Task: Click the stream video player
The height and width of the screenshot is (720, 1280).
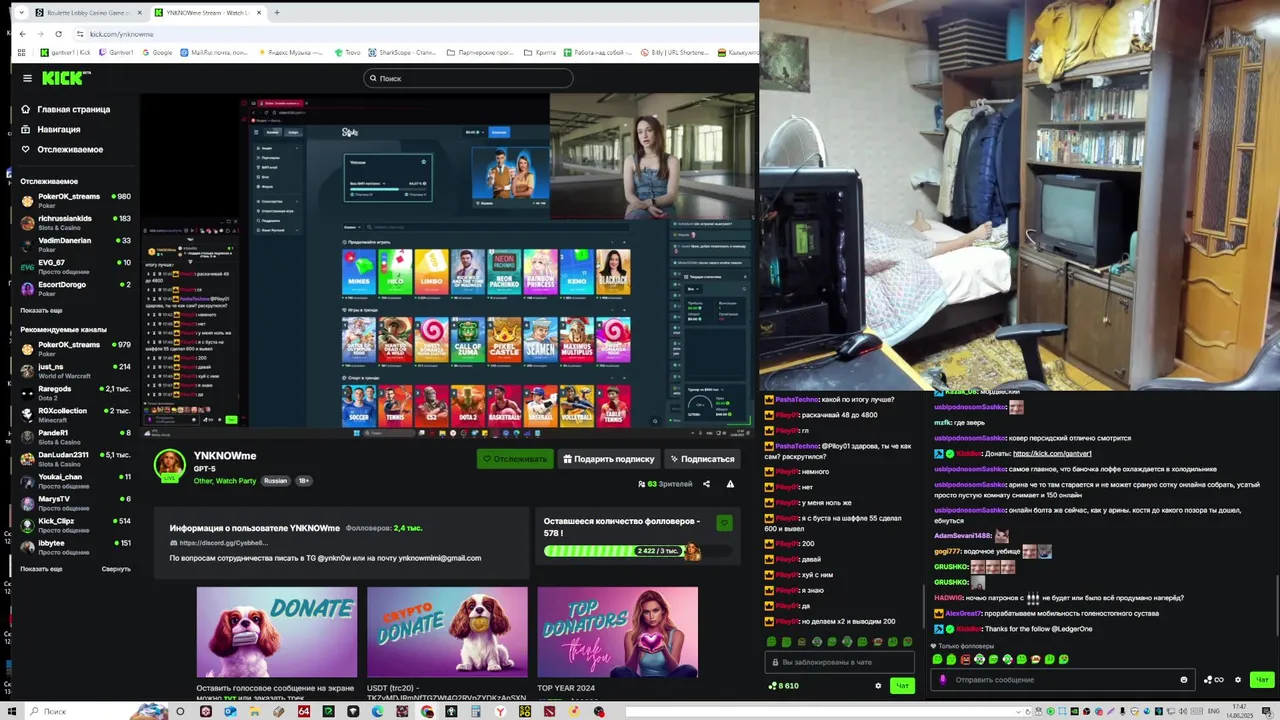Action: 448,265
